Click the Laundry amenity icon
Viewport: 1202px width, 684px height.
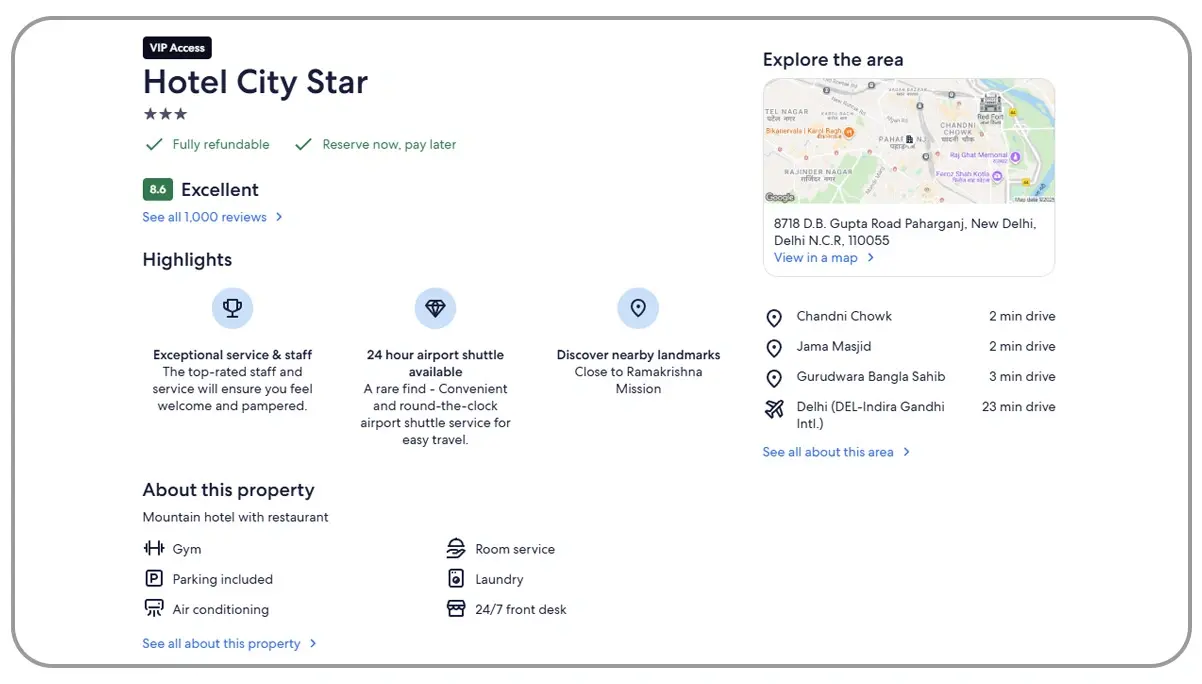[456, 579]
